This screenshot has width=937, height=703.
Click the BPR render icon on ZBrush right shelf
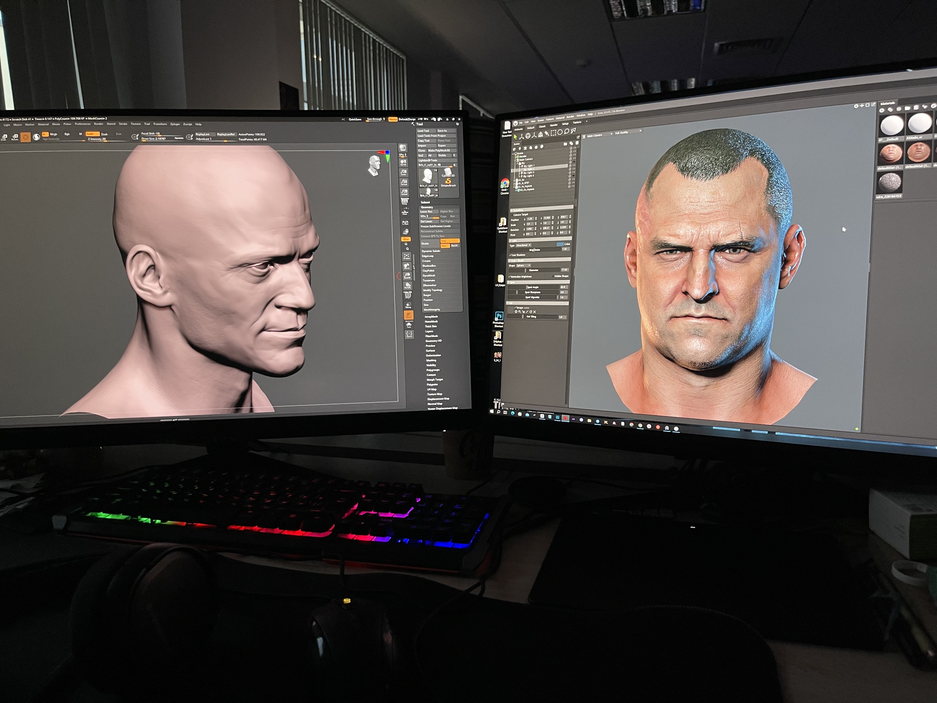click(x=403, y=148)
